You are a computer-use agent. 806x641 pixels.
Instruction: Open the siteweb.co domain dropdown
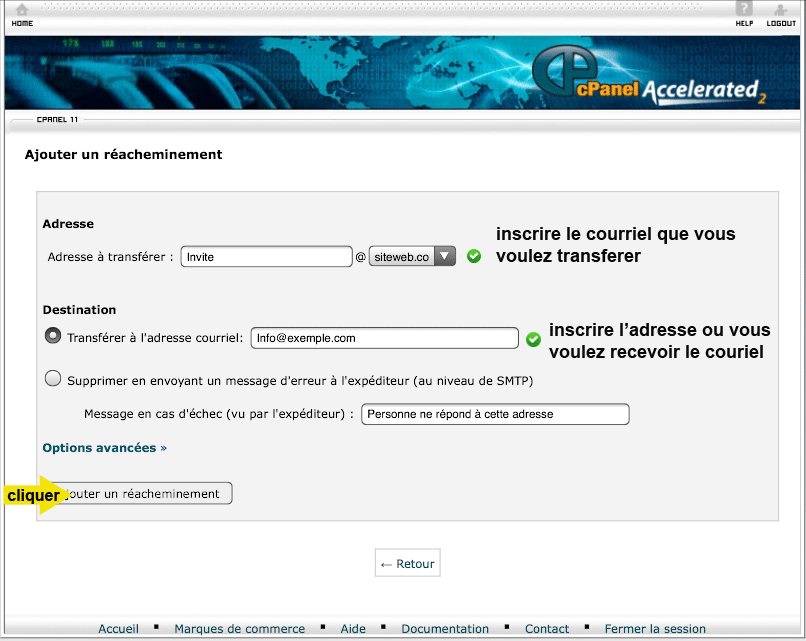click(412, 257)
